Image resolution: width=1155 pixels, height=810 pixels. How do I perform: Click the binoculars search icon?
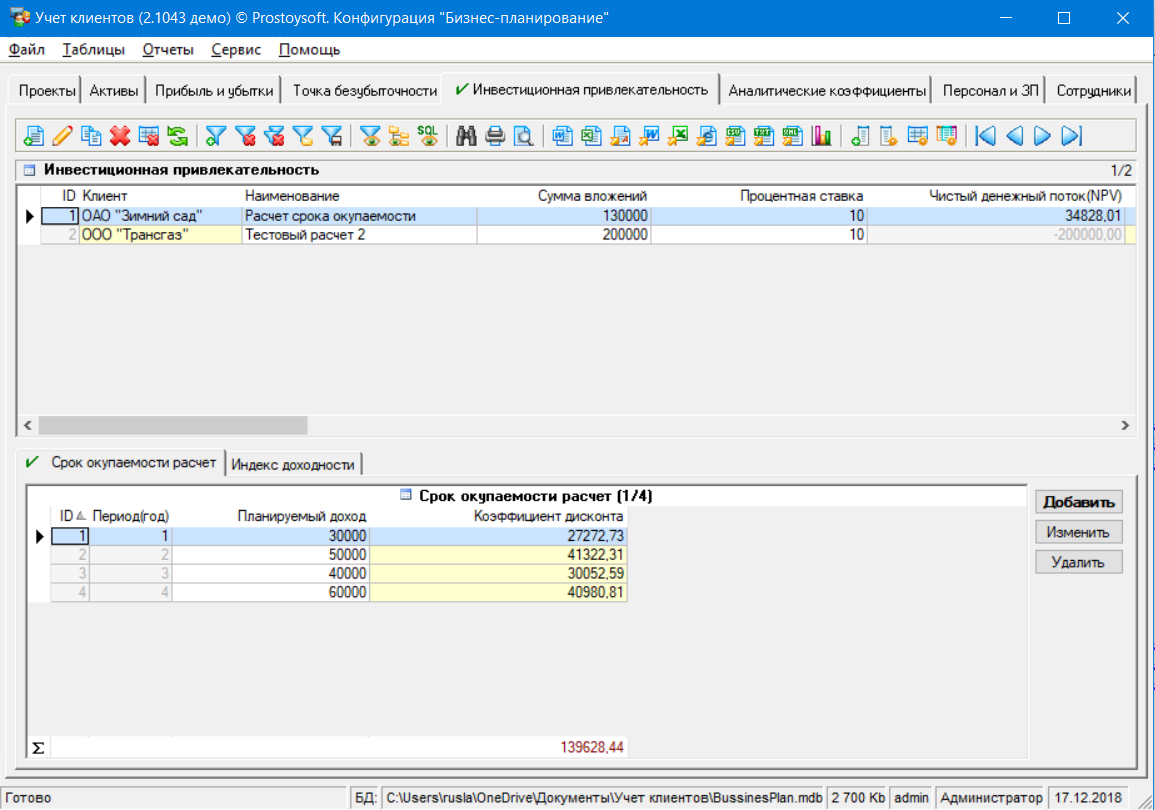coord(466,136)
